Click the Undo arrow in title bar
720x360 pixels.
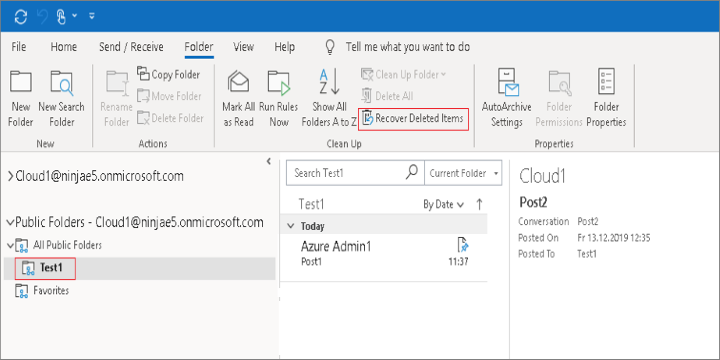tap(43, 17)
